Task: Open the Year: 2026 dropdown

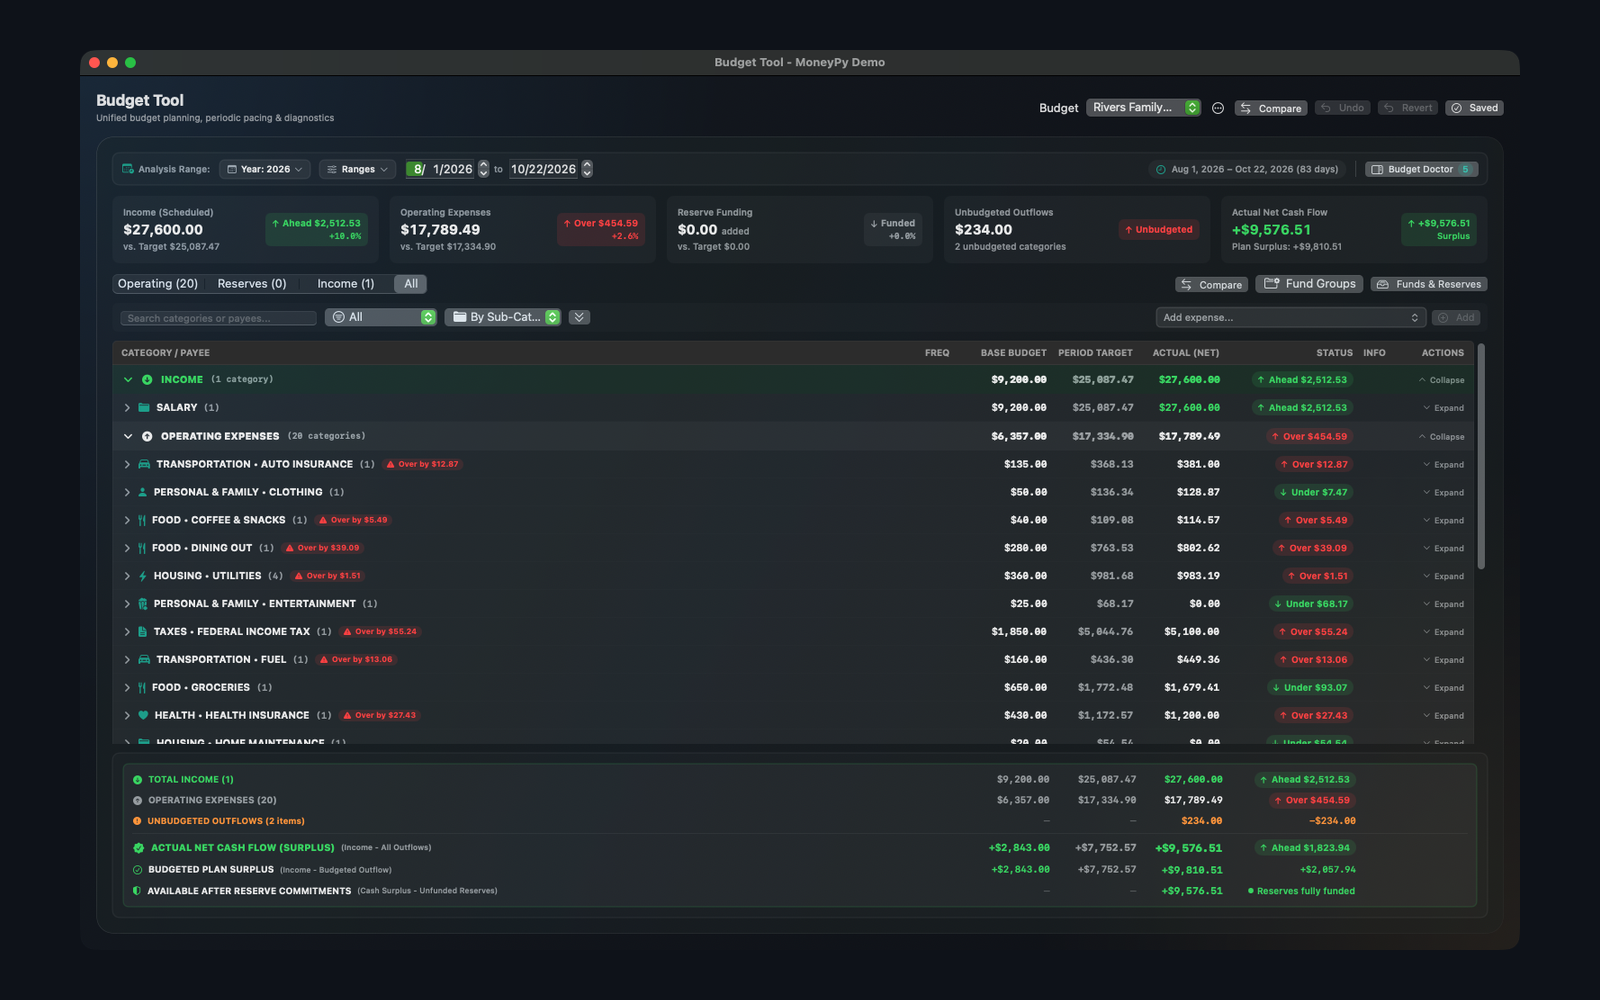Action: 264,169
